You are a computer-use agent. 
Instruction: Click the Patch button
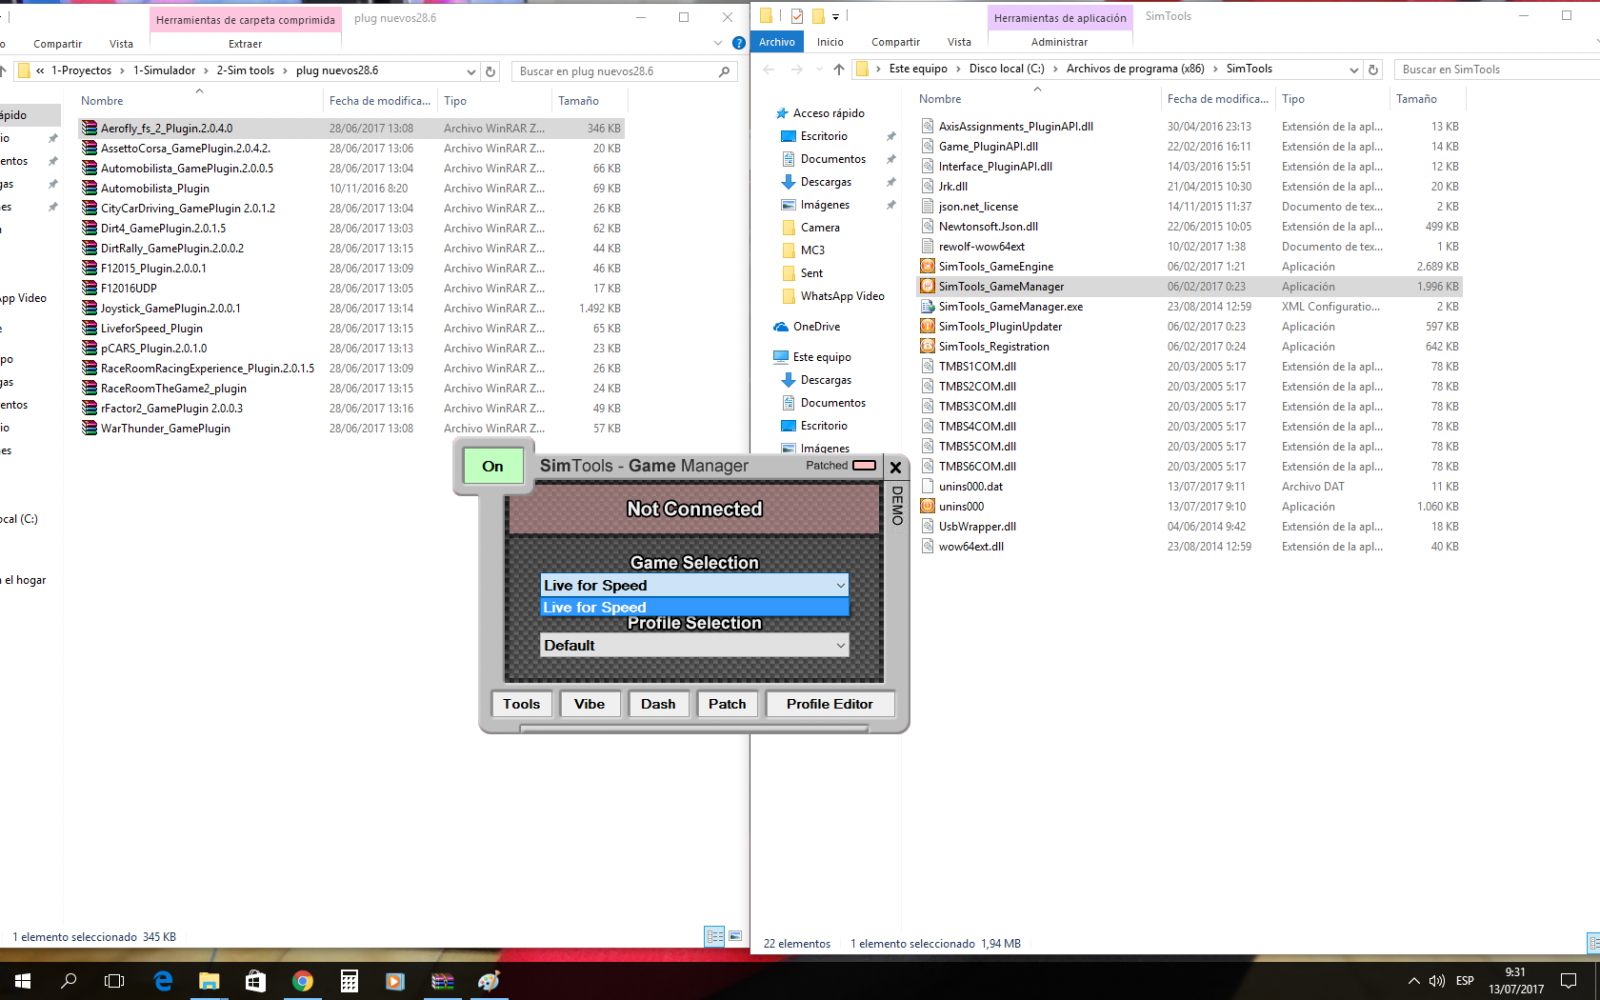coord(727,704)
